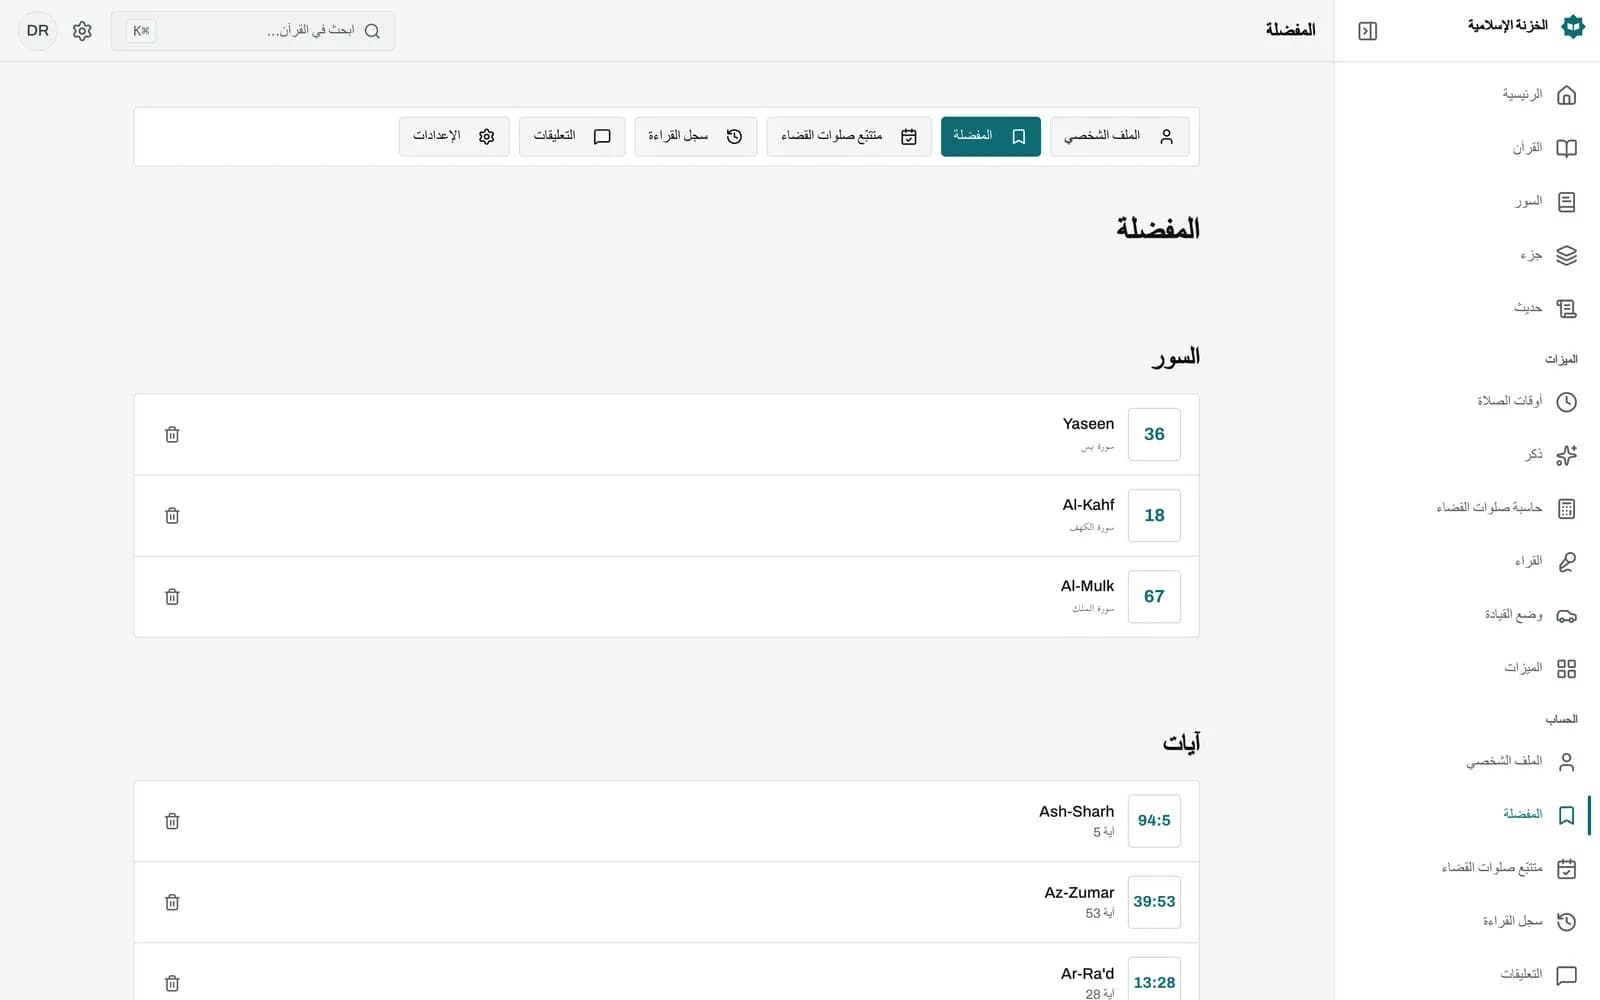Delete the Az-Zumar 39:53 bookmark
Viewport: 1600px width, 1000px height.
coord(172,902)
